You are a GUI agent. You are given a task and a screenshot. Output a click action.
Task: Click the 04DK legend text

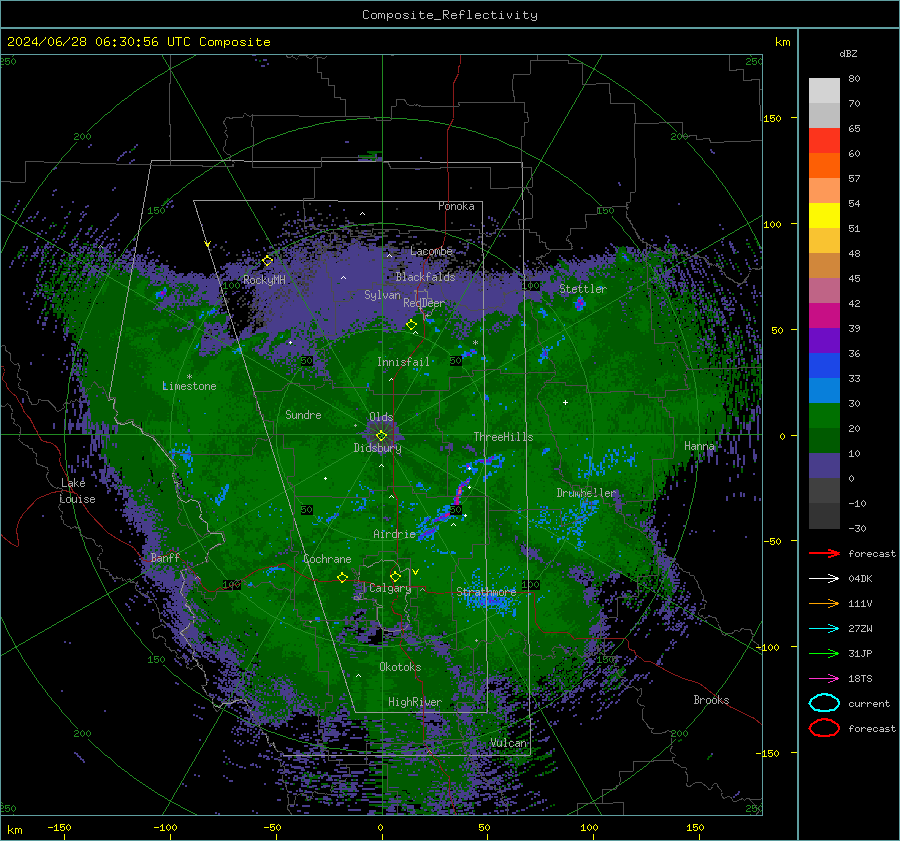click(x=860, y=579)
